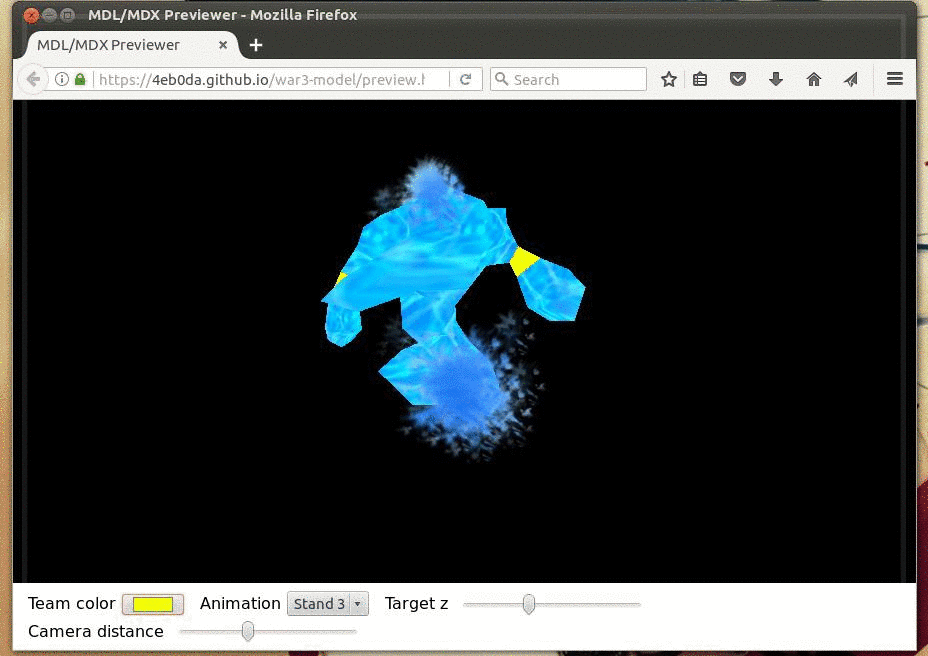Click the Camera distance slider
The image size is (928, 656).
[268, 631]
